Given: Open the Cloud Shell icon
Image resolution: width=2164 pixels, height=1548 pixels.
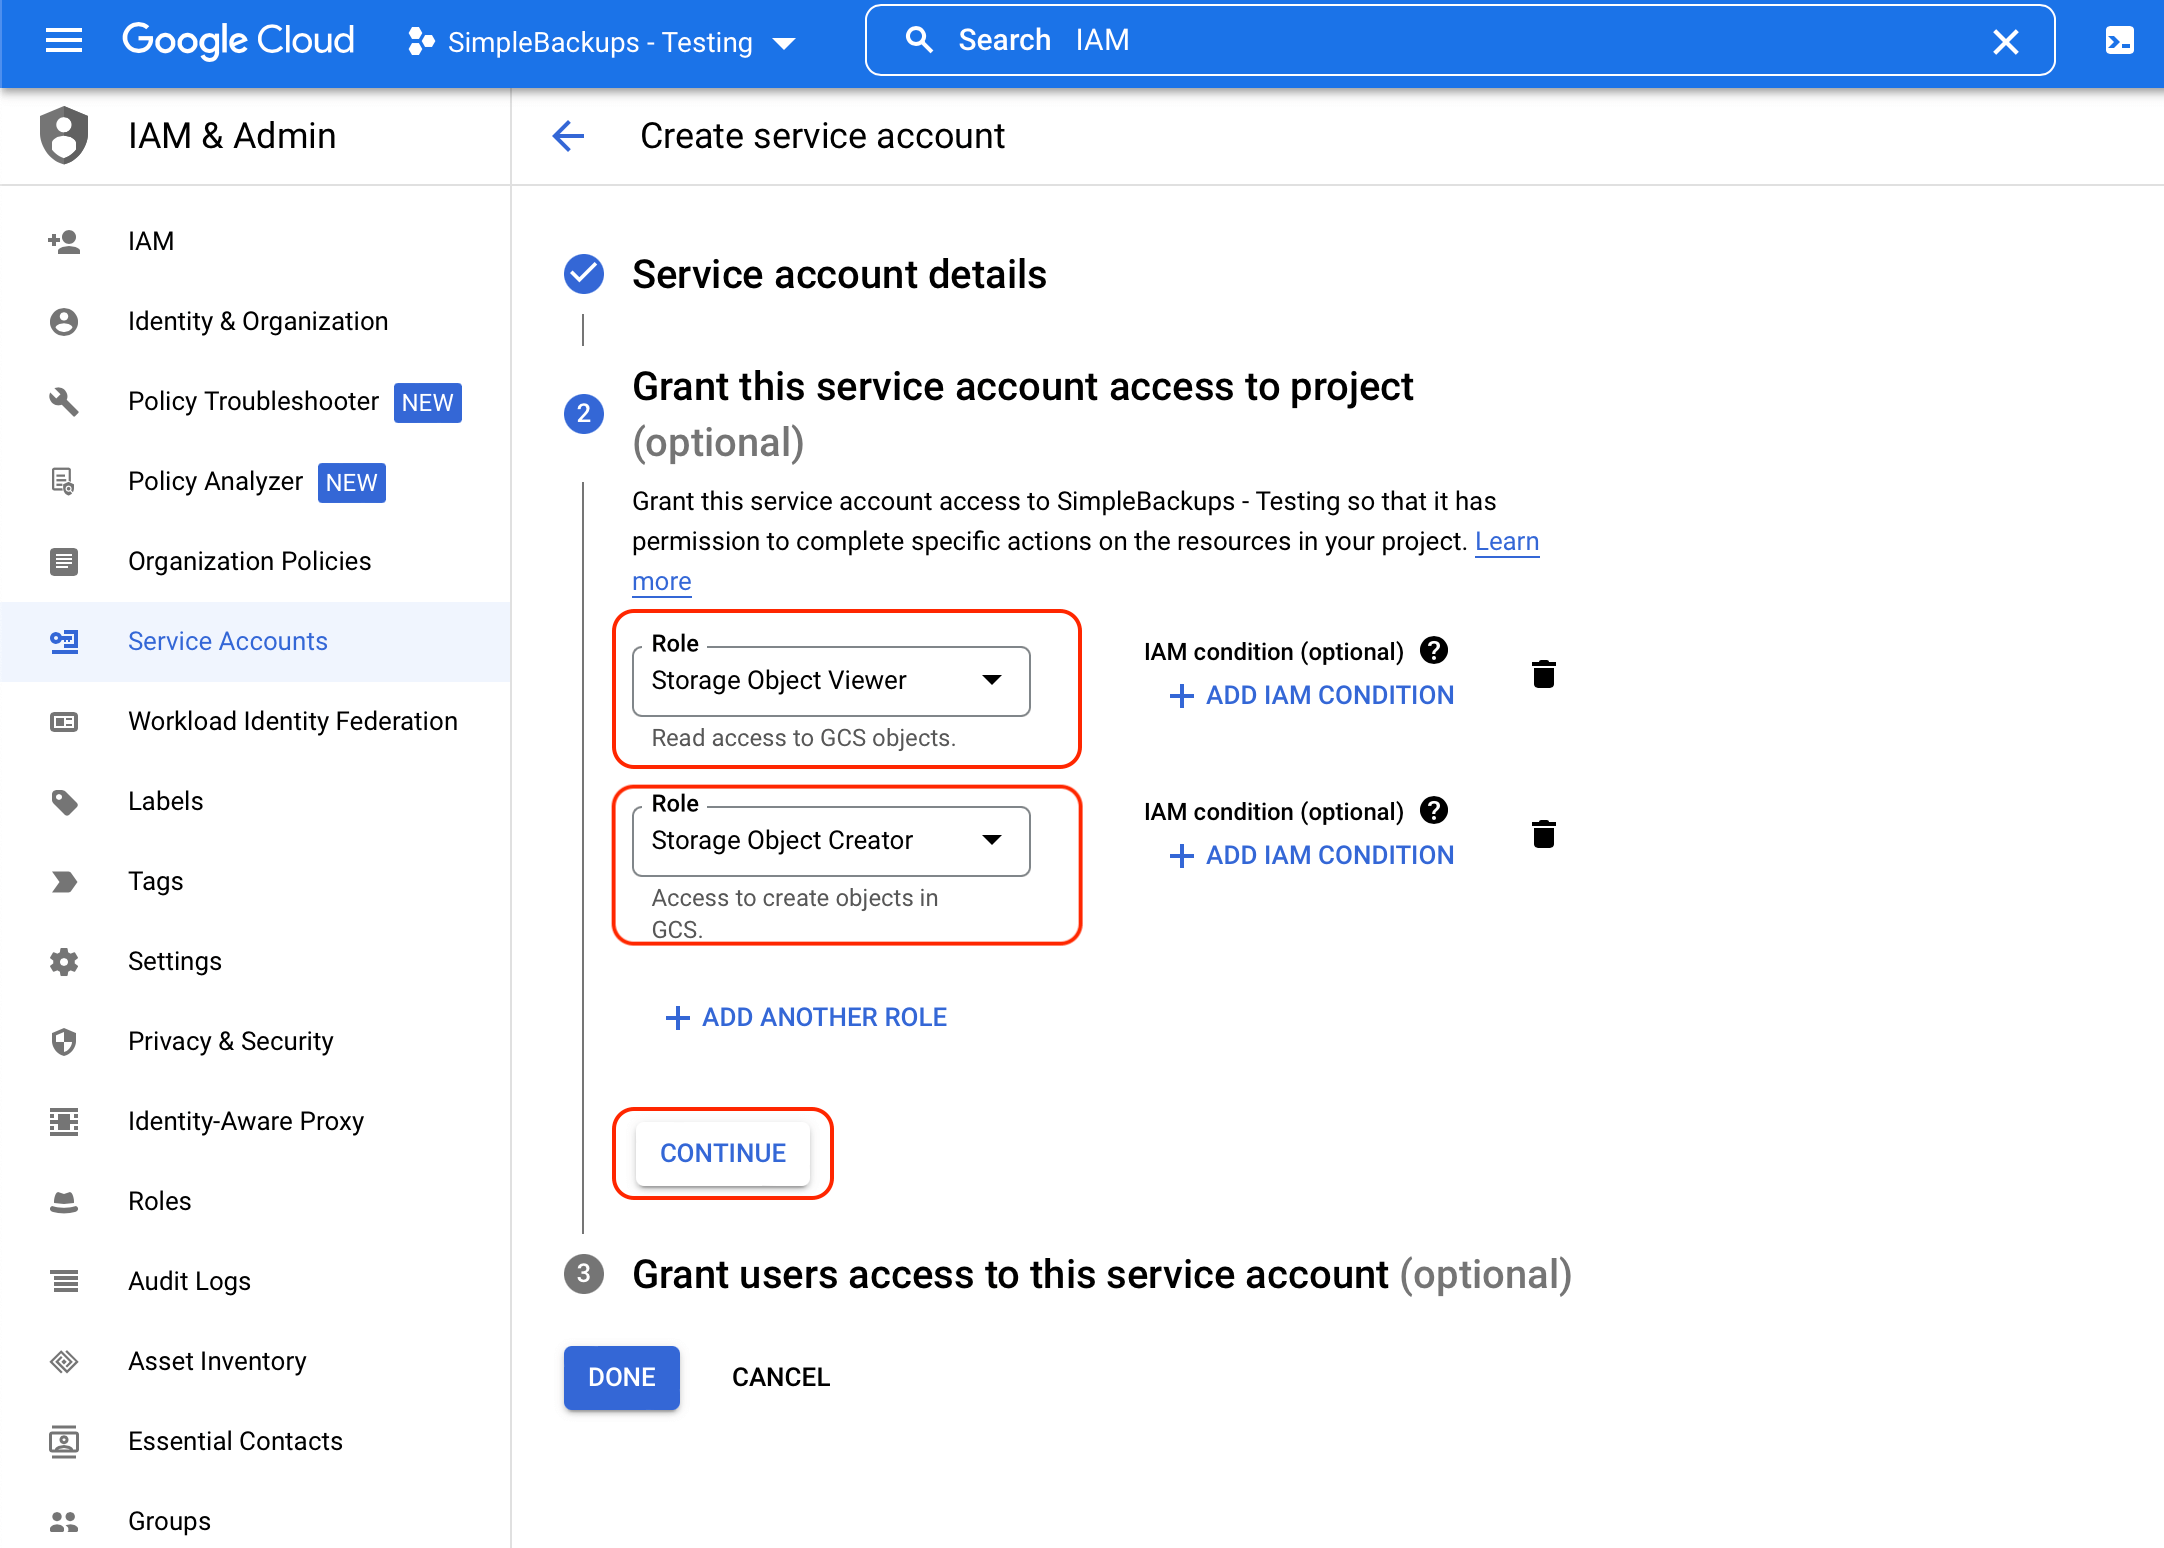Looking at the screenshot, I should 2120,41.
